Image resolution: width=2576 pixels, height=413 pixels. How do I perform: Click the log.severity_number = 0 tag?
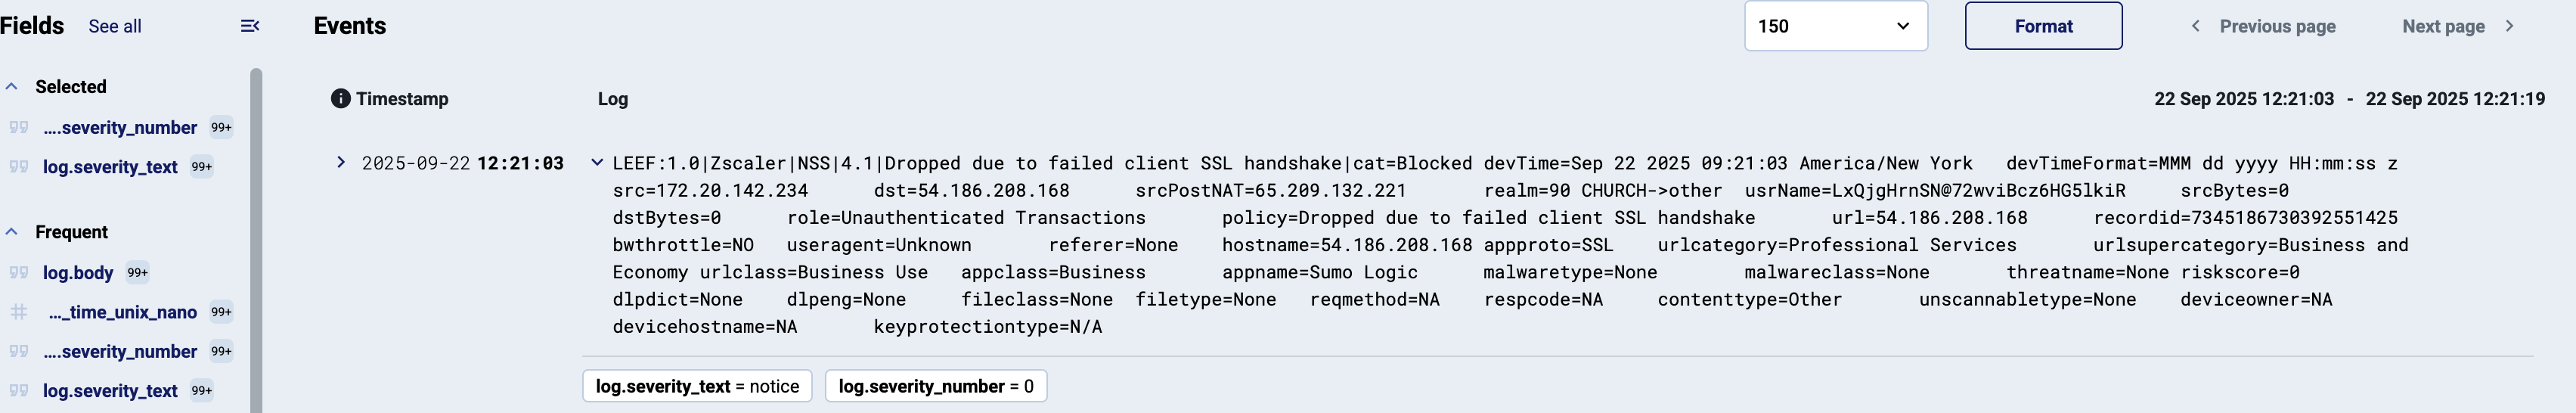[935, 386]
